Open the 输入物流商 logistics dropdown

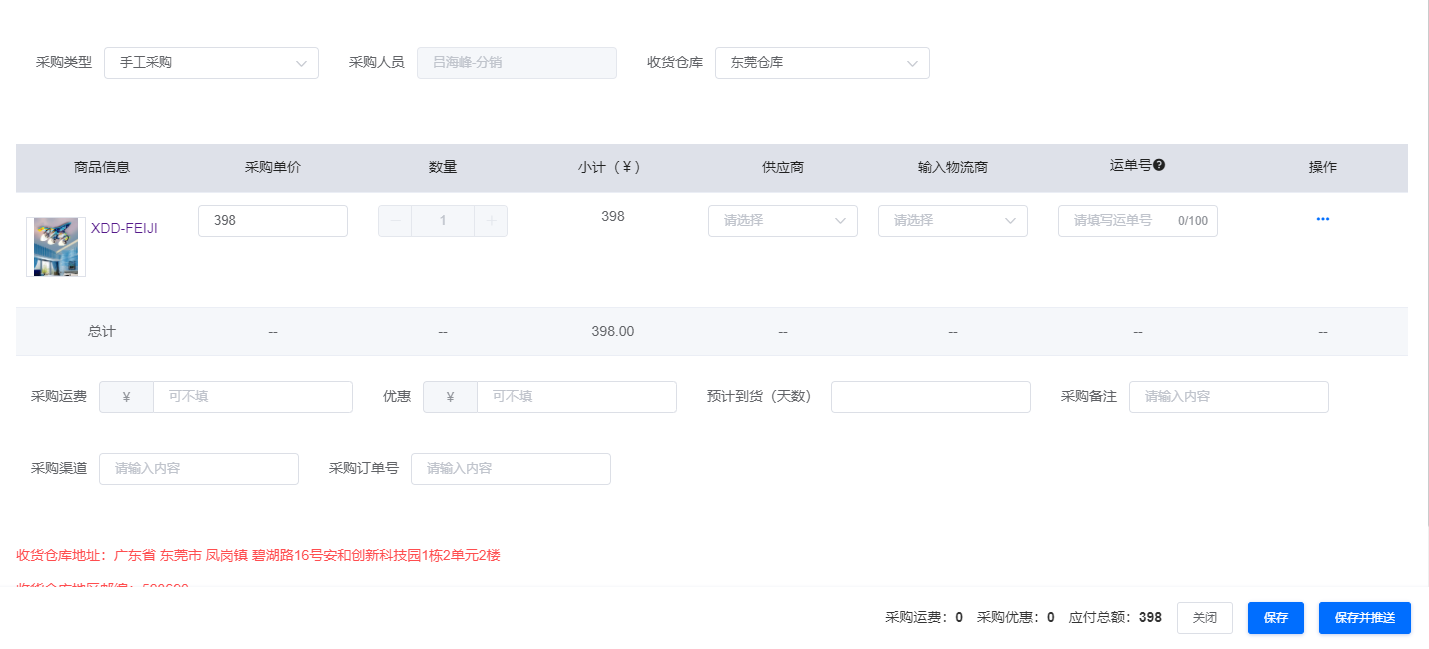click(952, 221)
